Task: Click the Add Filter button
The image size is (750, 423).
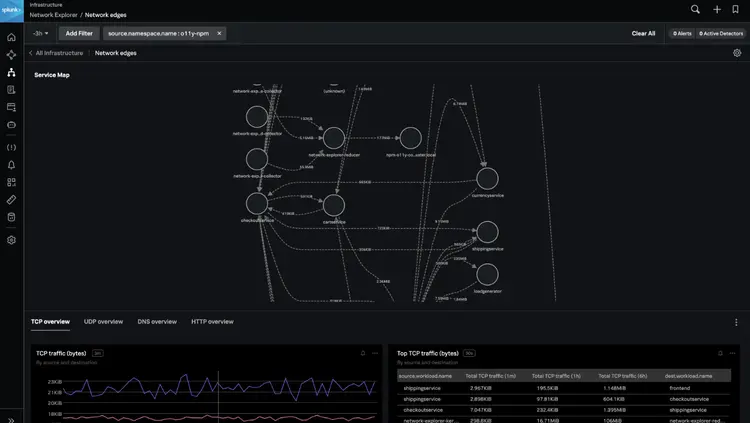Action: (79, 33)
